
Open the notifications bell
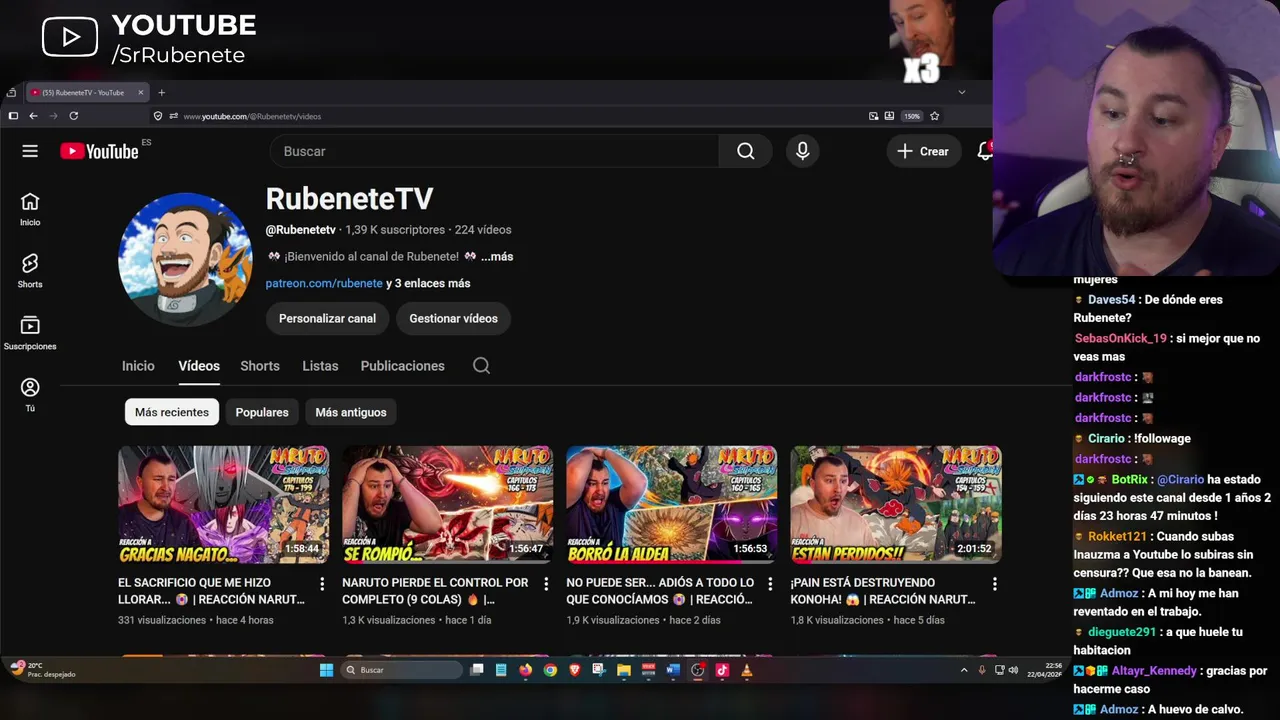(985, 151)
